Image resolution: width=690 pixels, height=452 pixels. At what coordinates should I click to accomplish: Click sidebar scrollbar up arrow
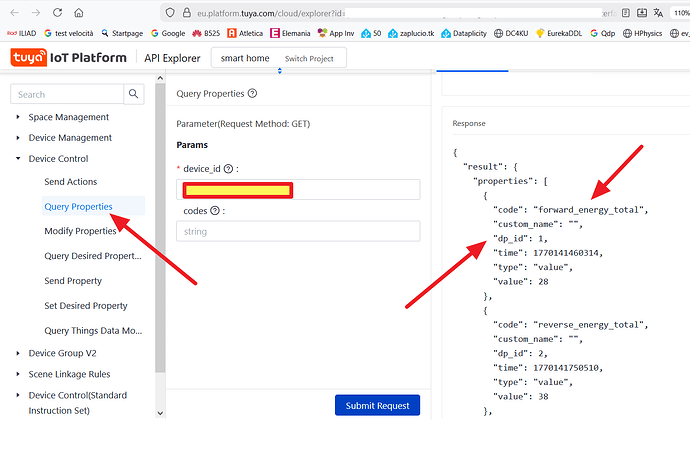tap(160, 78)
